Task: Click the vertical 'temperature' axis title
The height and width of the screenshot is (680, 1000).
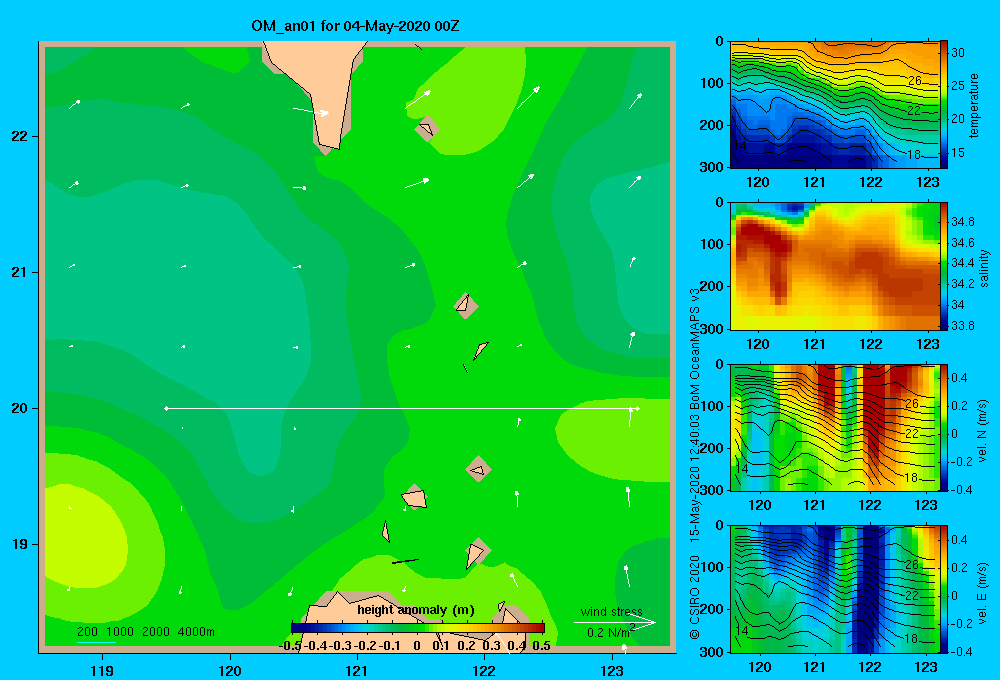Action: [974, 105]
